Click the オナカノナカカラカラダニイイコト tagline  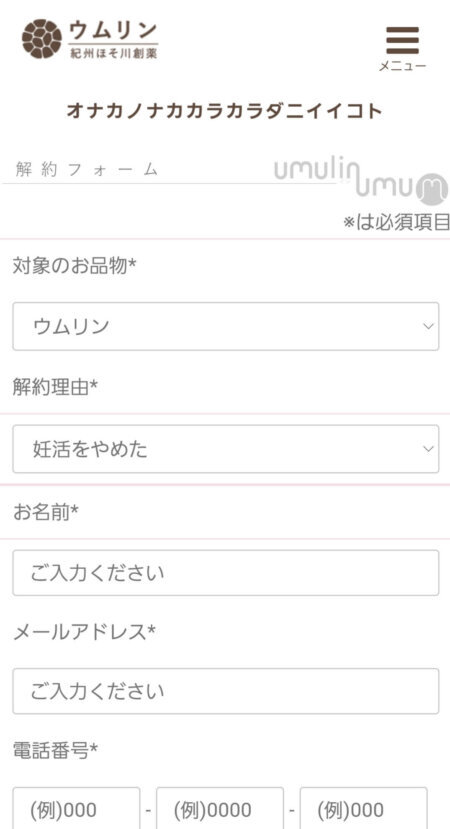[x=225, y=112]
